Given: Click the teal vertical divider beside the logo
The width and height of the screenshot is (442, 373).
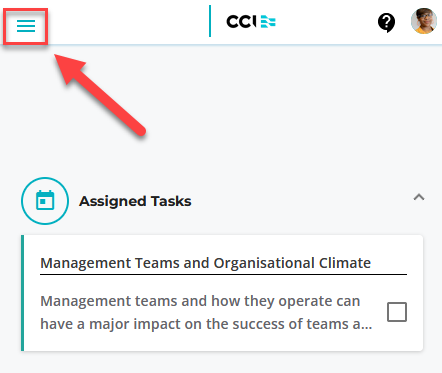Looking at the screenshot, I should click(210, 21).
